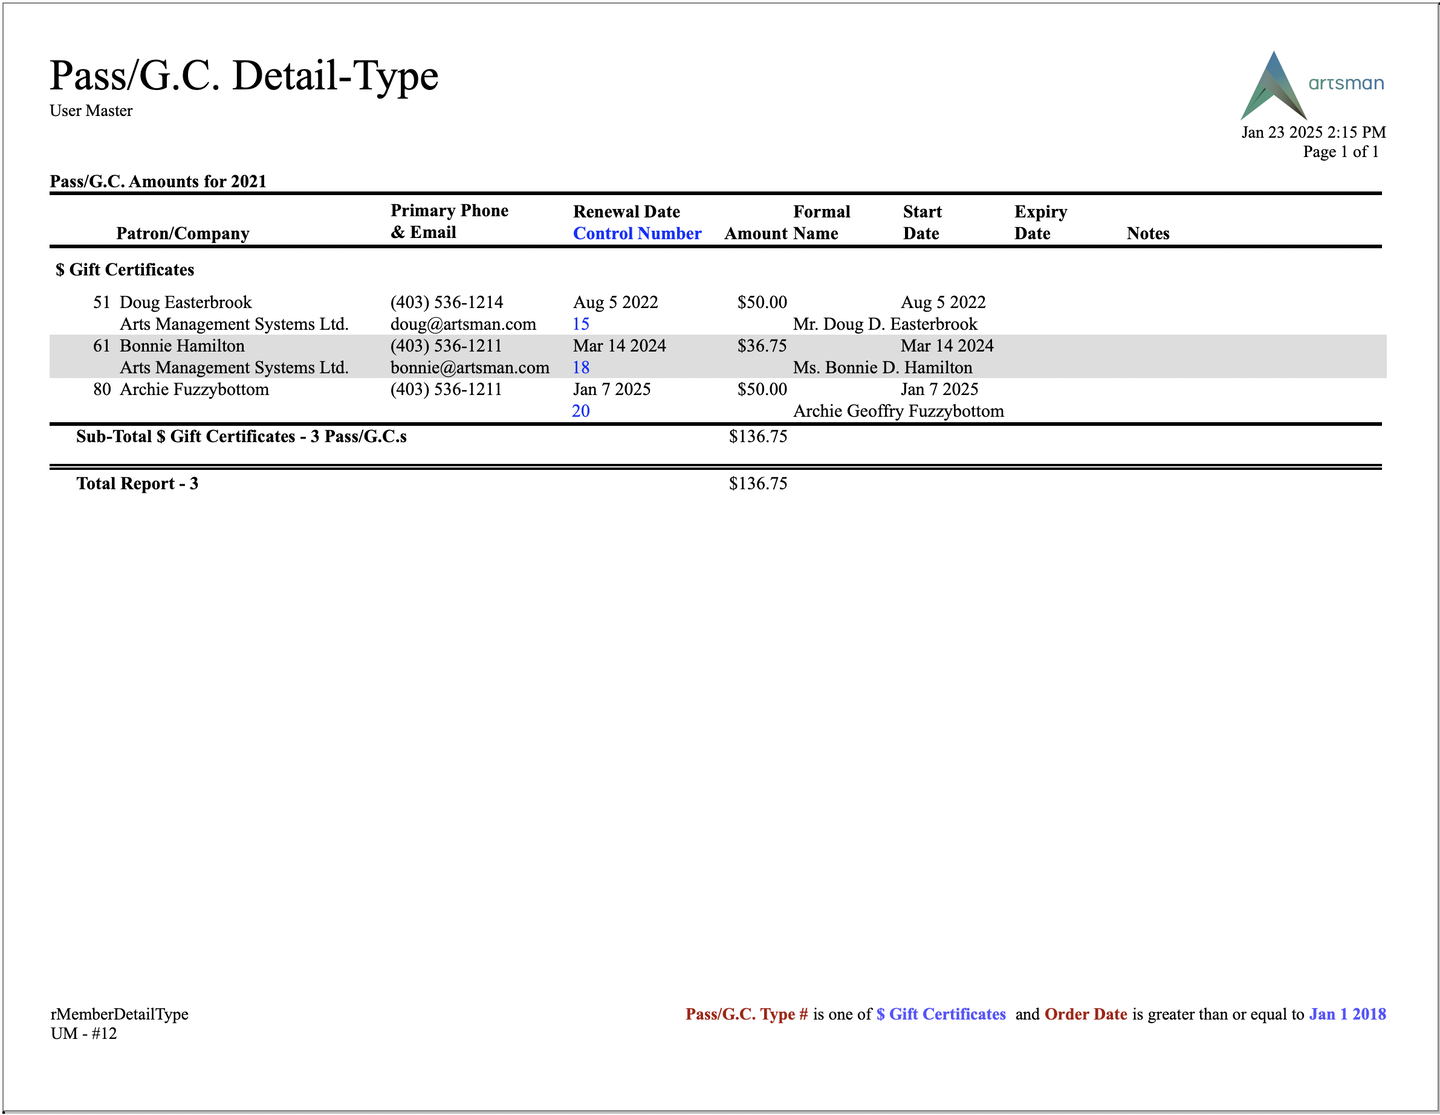Screen dimensions: 1440x1115
Task: Open control number 15 link
Action: [581, 324]
